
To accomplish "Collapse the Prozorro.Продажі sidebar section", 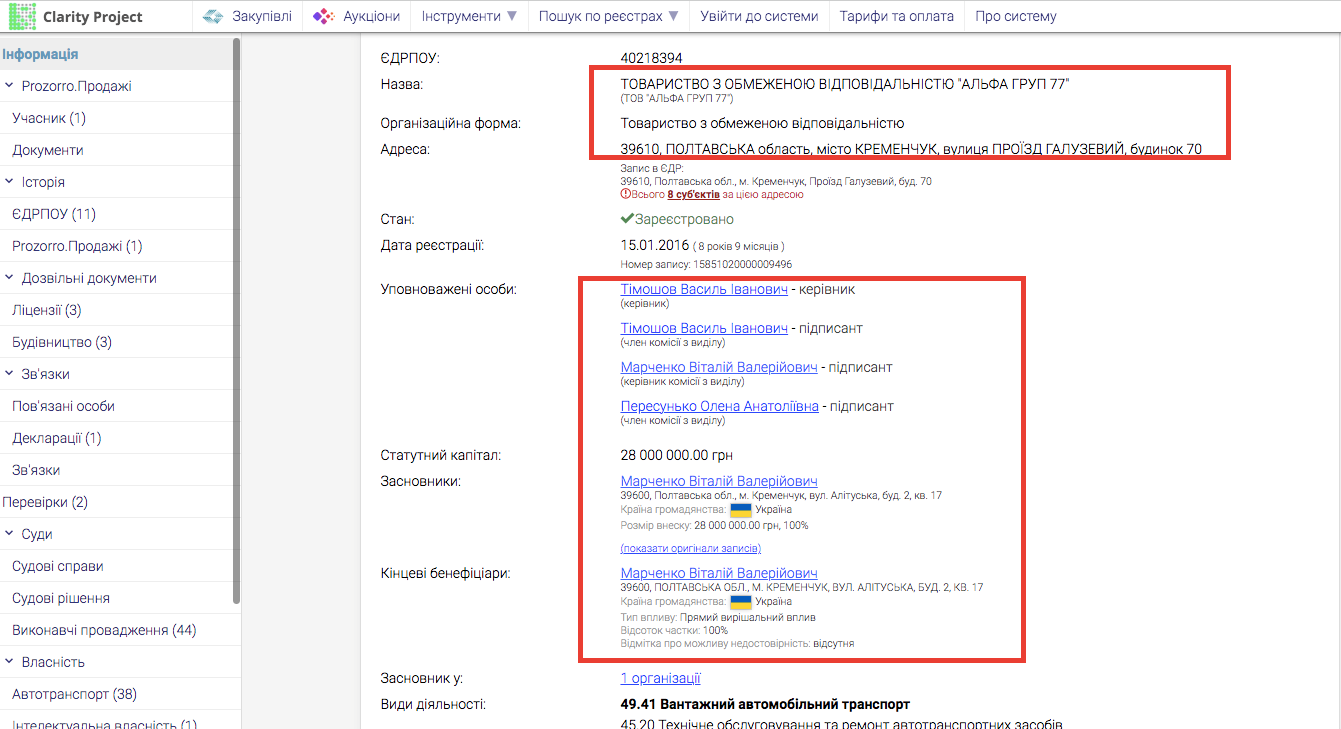I will (9, 86).
